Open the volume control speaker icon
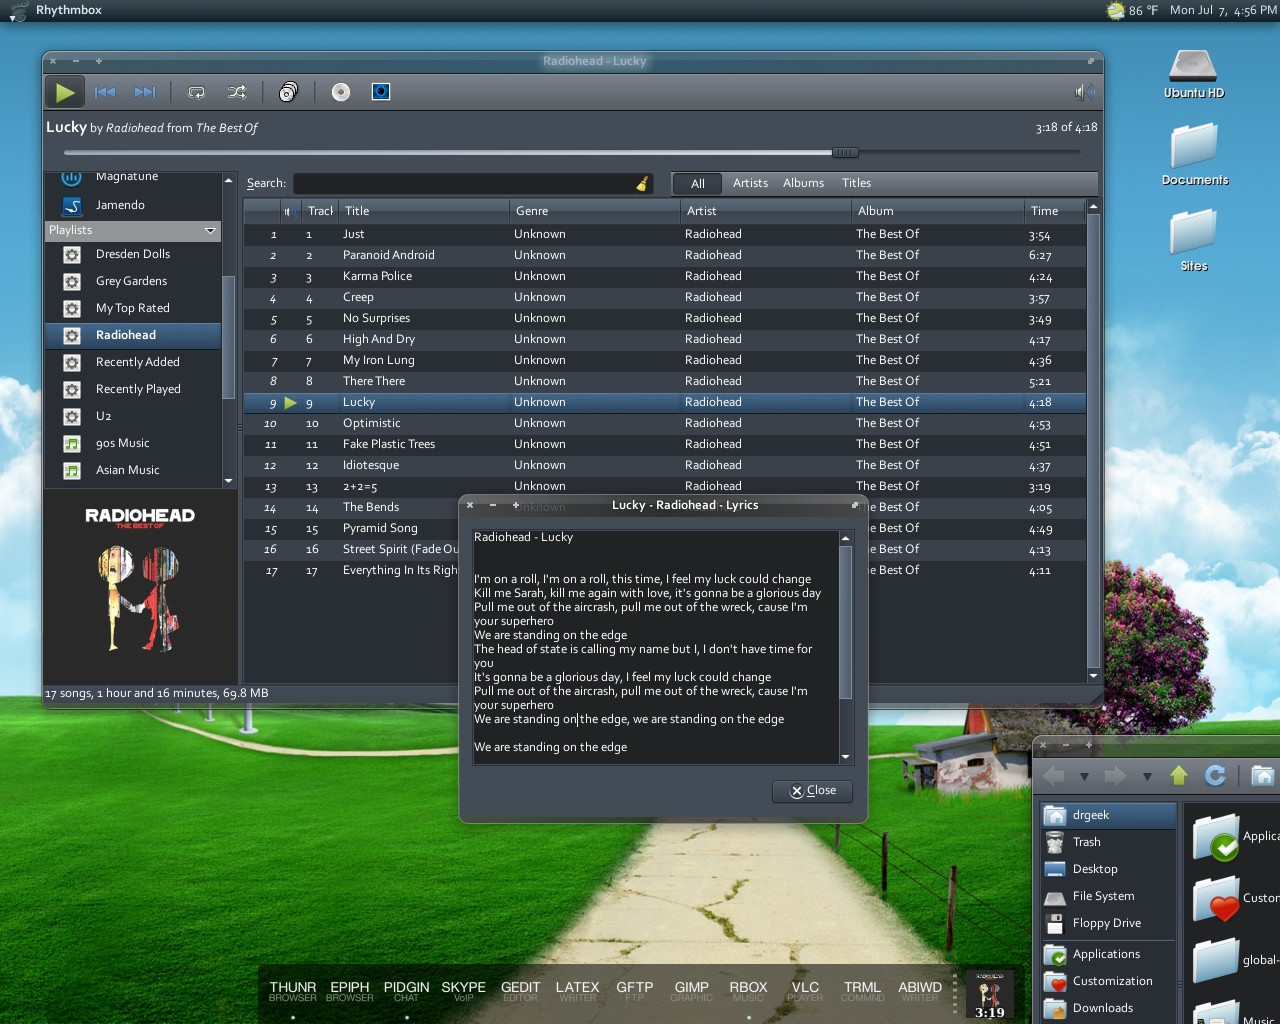 [x=1084, y=92]
